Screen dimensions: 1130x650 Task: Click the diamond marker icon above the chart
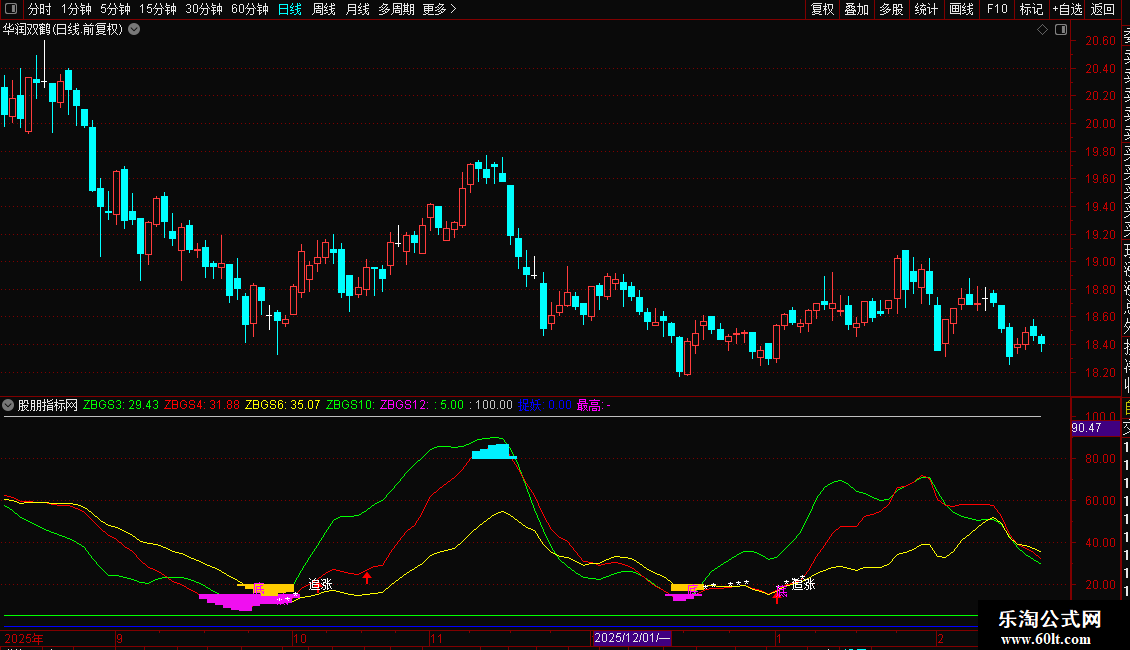(1042, 30)
